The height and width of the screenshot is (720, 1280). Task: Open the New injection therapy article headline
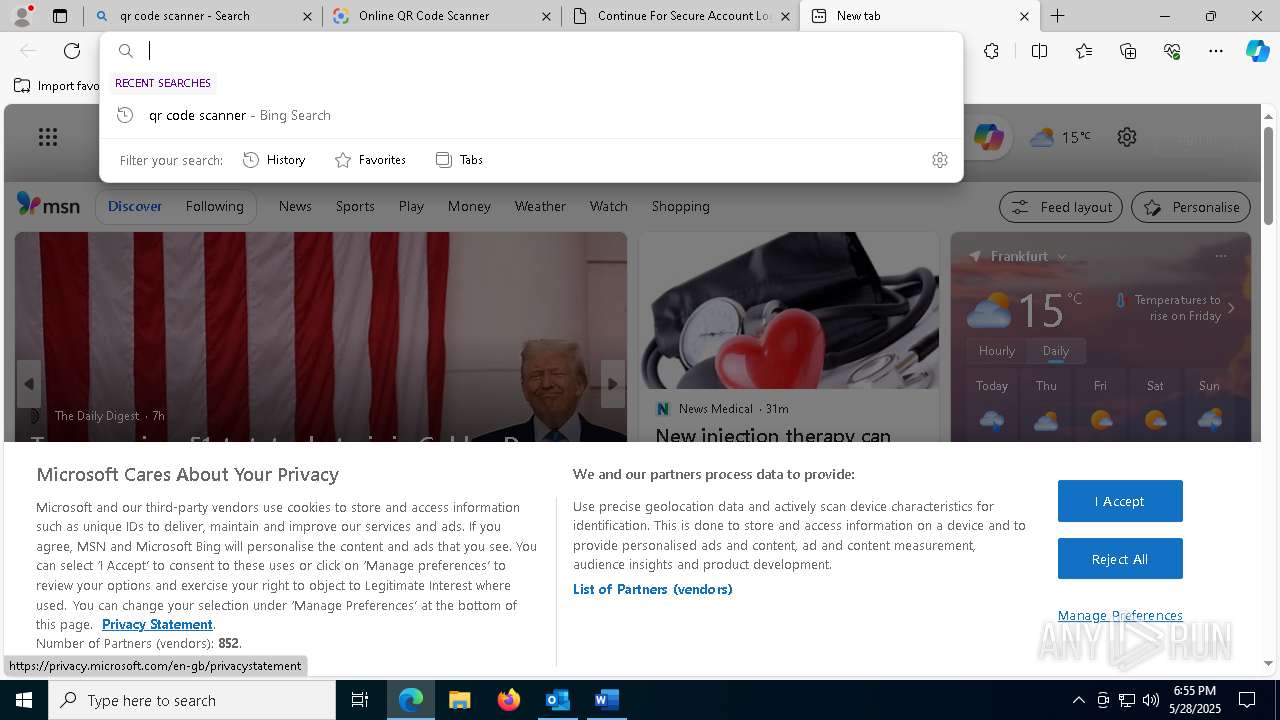773,435
